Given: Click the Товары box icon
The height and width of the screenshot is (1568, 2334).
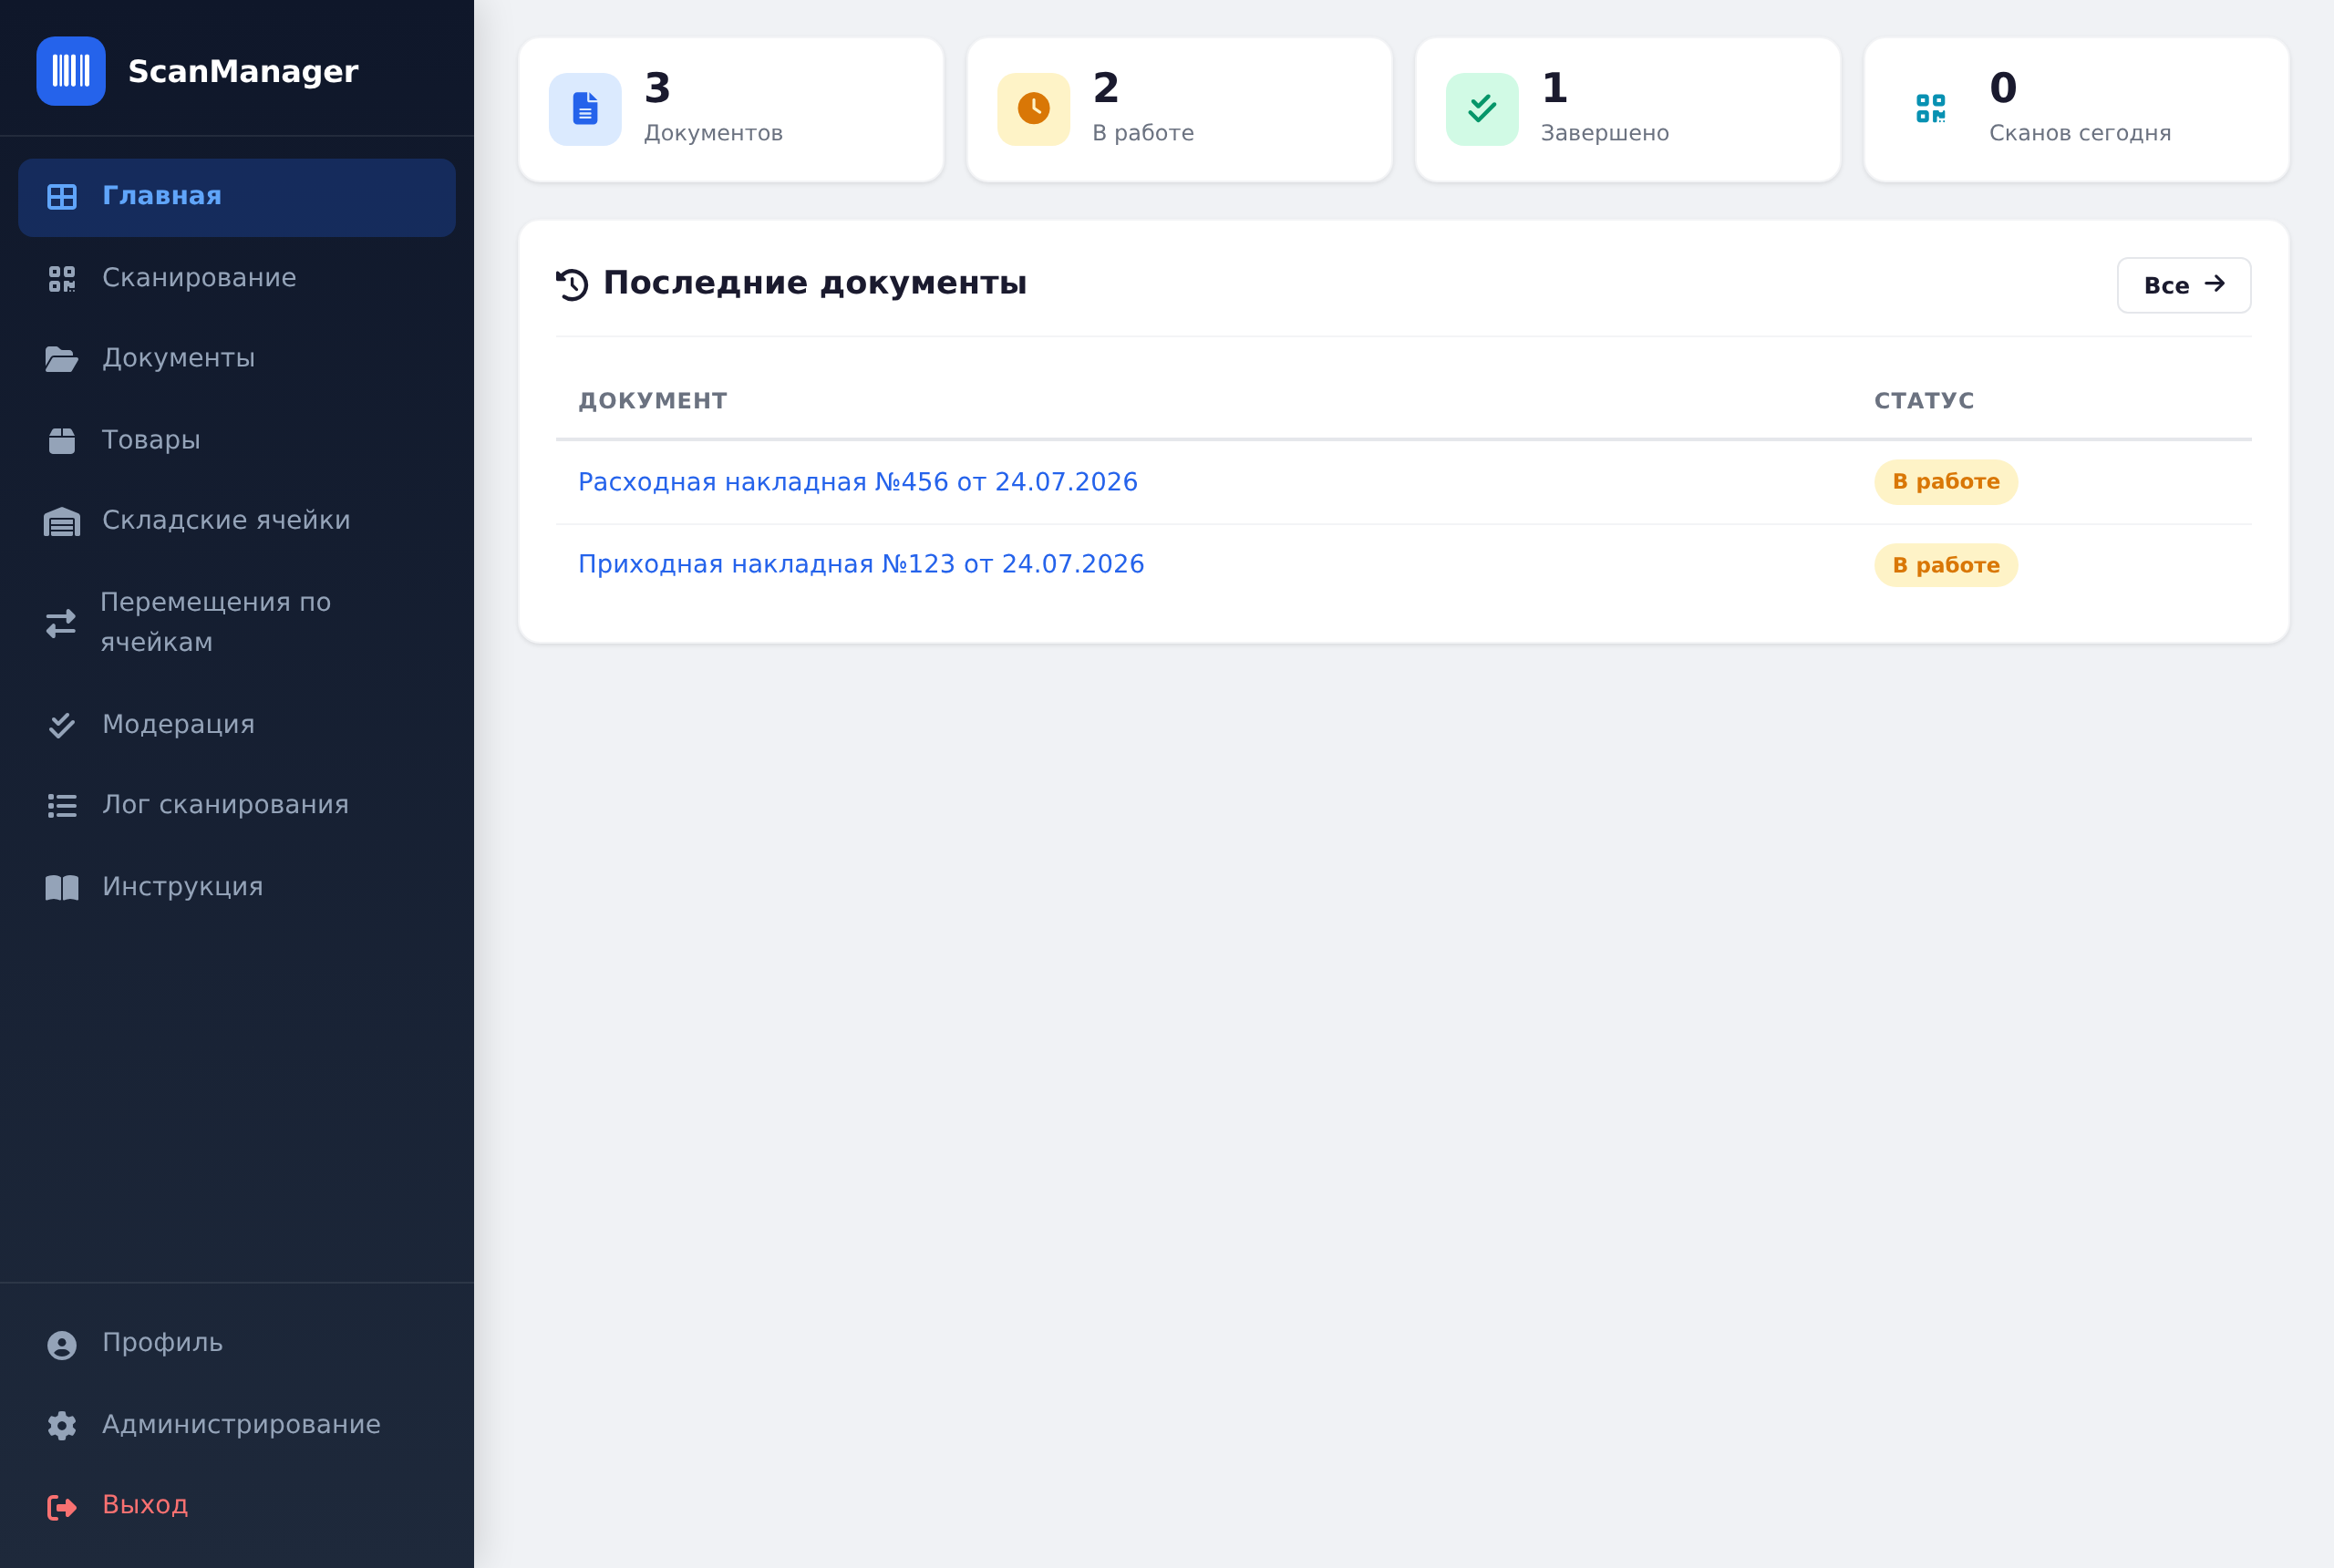Looking at the screenshot, I should (62, 441).
